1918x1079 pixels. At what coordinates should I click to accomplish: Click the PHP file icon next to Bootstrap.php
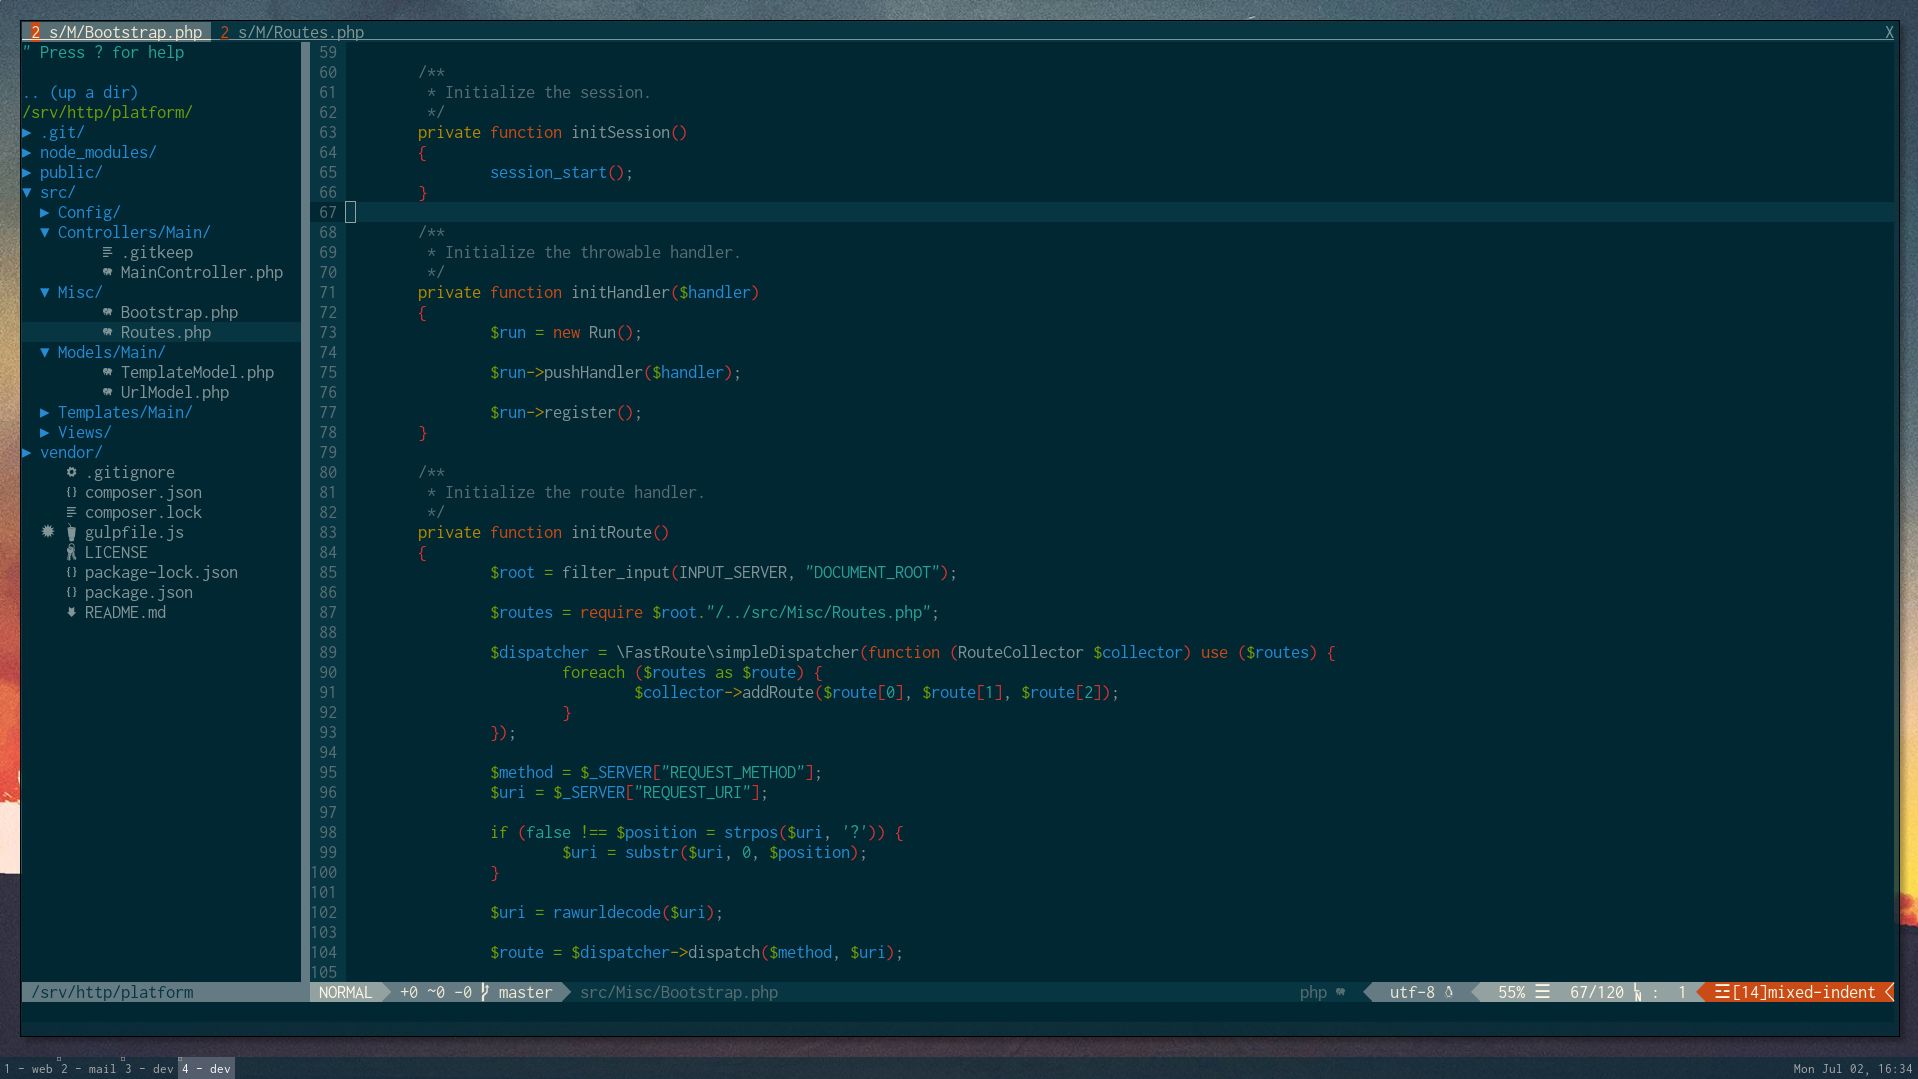click(106, 312)
